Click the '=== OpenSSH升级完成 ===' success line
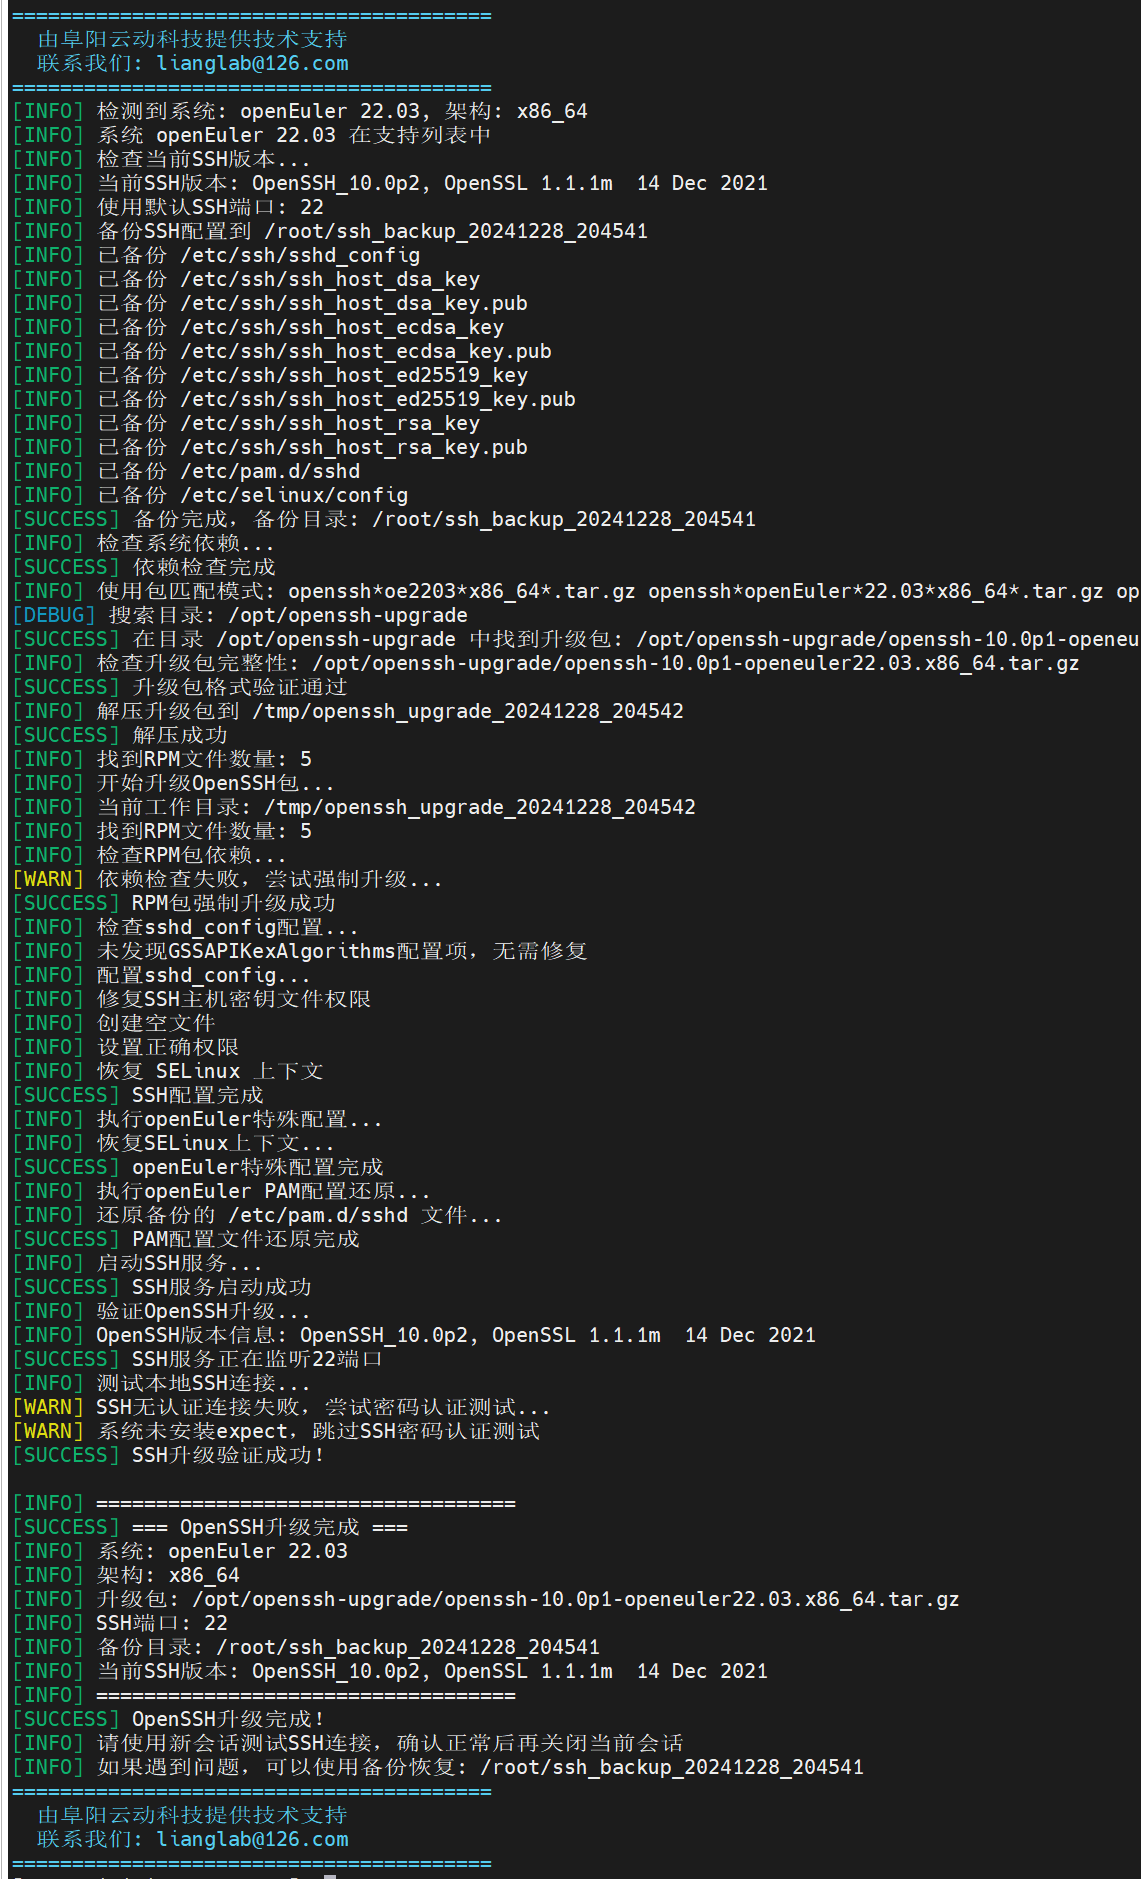The width and height of the screenshot is (1141, 1879). click(x=270, y=1528)
